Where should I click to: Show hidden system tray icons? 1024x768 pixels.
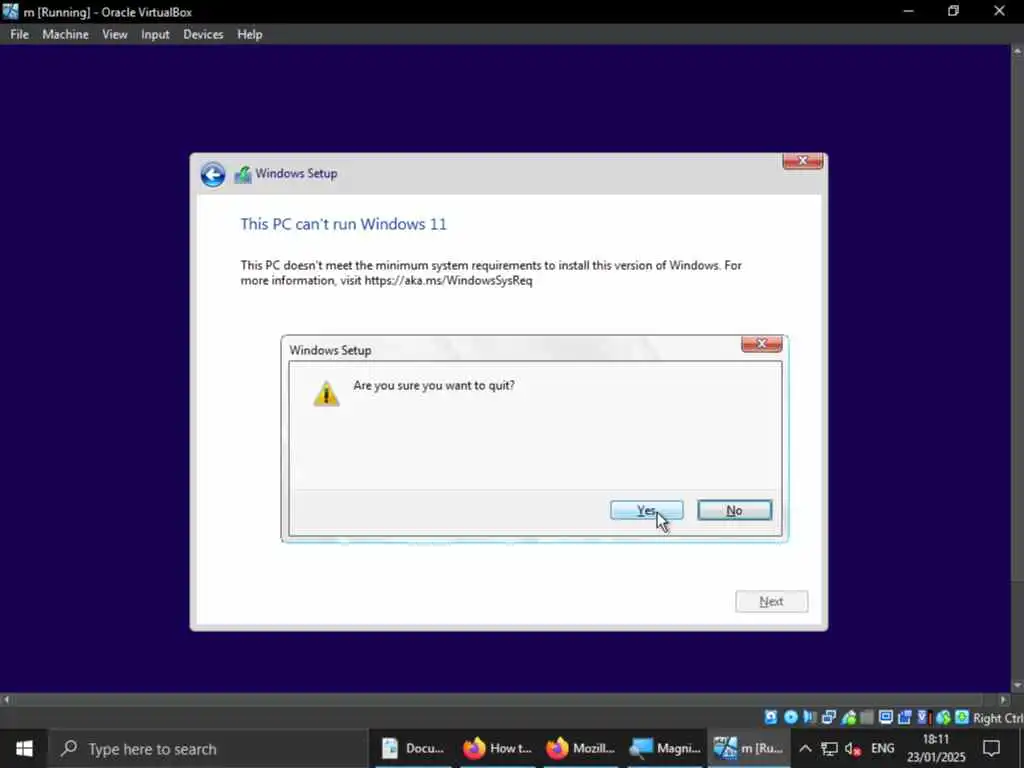pos(805,748)
